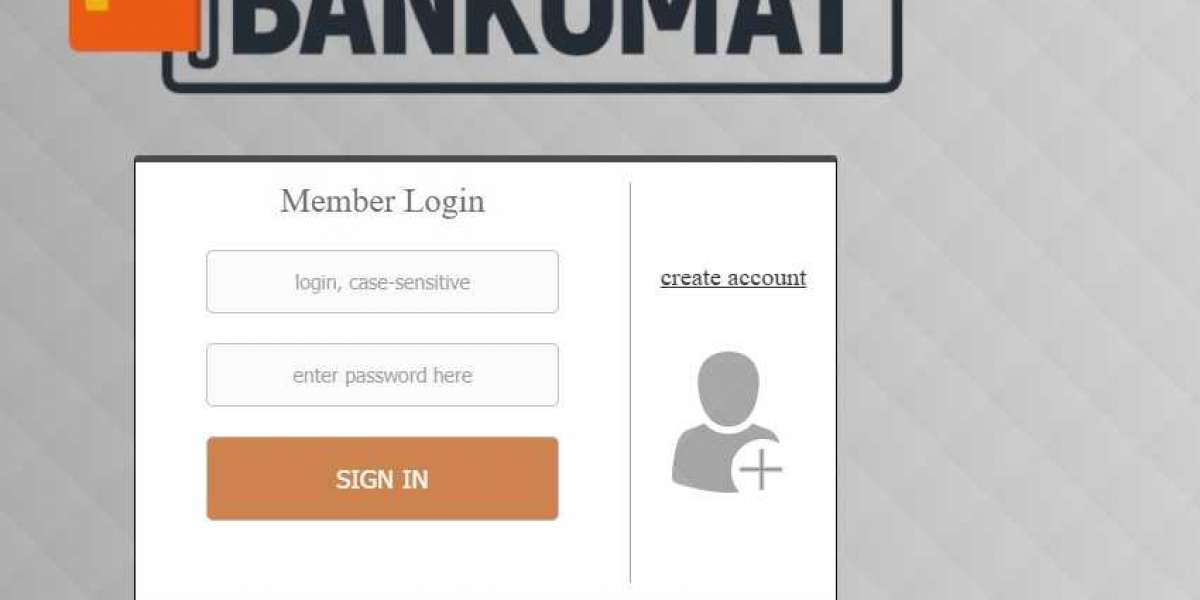Click the rounded frame outlining the BANKOMAT logo

pyautogui.click(x=532, y=88)
